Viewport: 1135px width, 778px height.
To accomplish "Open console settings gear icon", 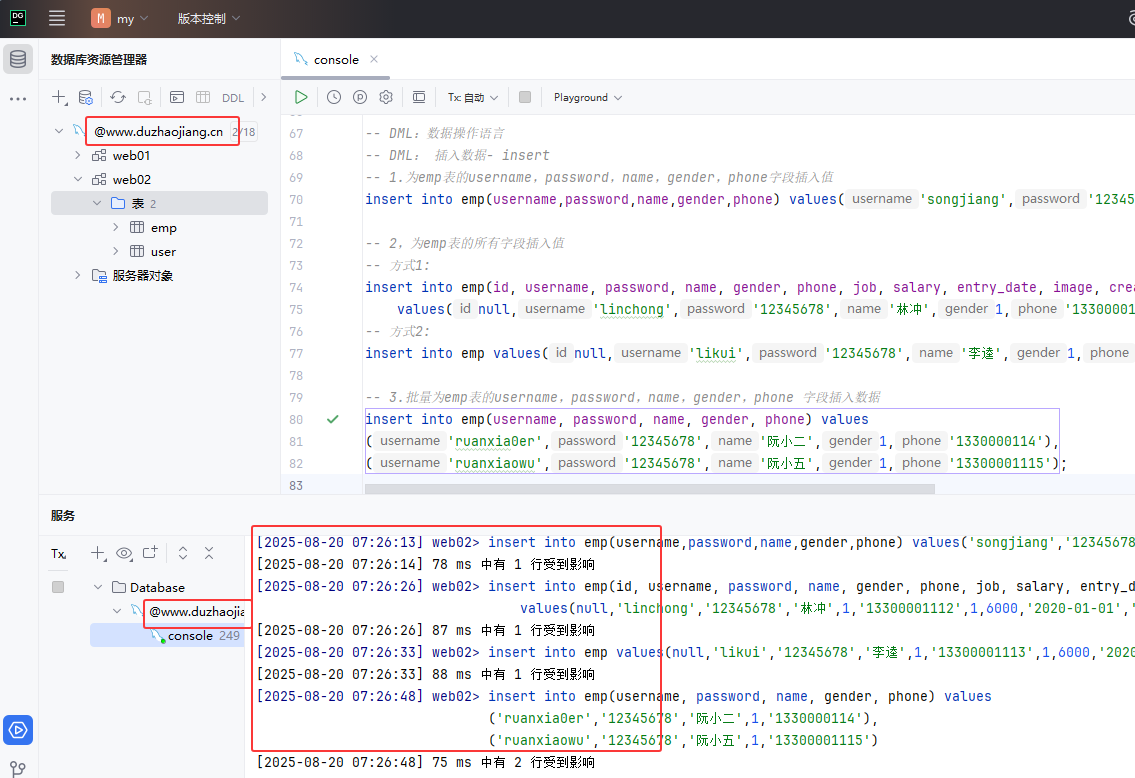I will coord(386,97).
